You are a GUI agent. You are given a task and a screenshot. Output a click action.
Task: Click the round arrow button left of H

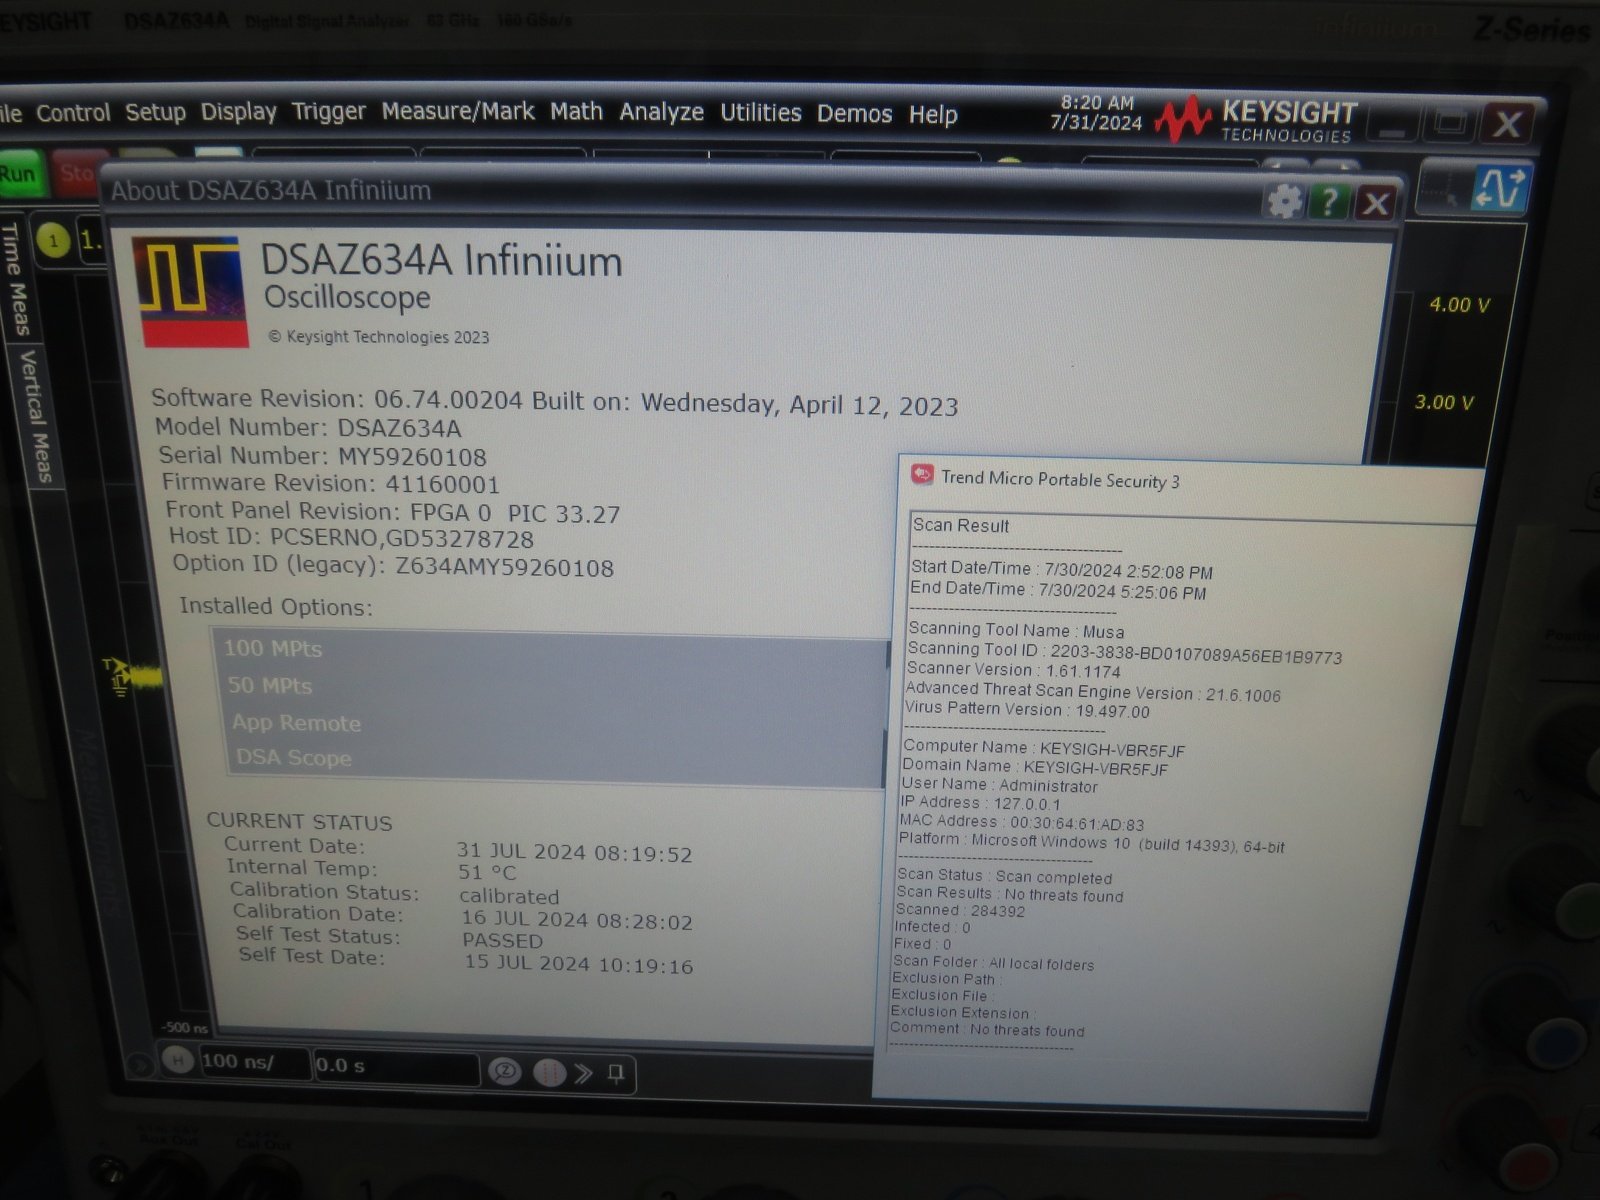click(140, 1066)
